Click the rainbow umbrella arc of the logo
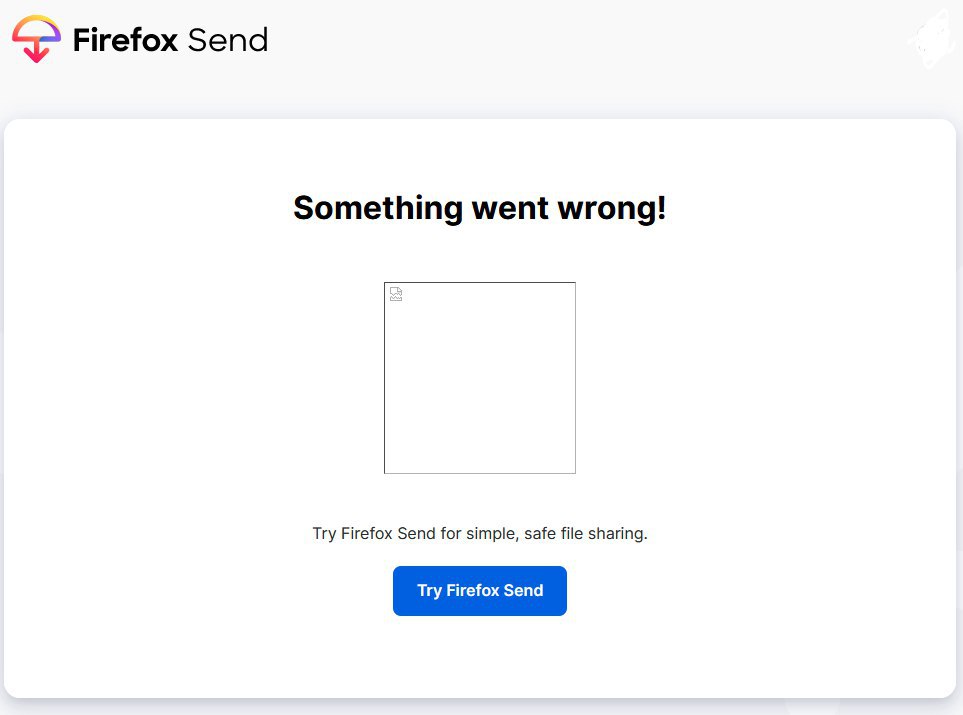Viewport: 963px width, 715px height. tap(36, 28)
